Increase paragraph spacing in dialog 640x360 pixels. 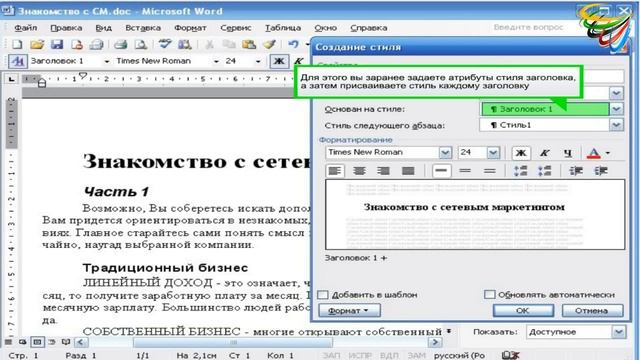(520, 171)
